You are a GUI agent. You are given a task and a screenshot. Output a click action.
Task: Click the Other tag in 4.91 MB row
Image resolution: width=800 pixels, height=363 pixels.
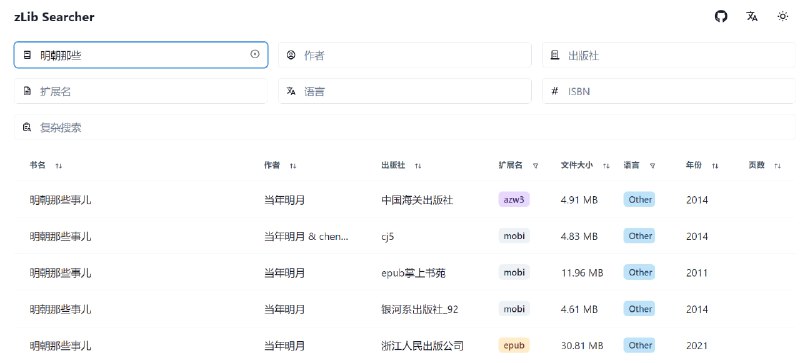click(639, 200)
